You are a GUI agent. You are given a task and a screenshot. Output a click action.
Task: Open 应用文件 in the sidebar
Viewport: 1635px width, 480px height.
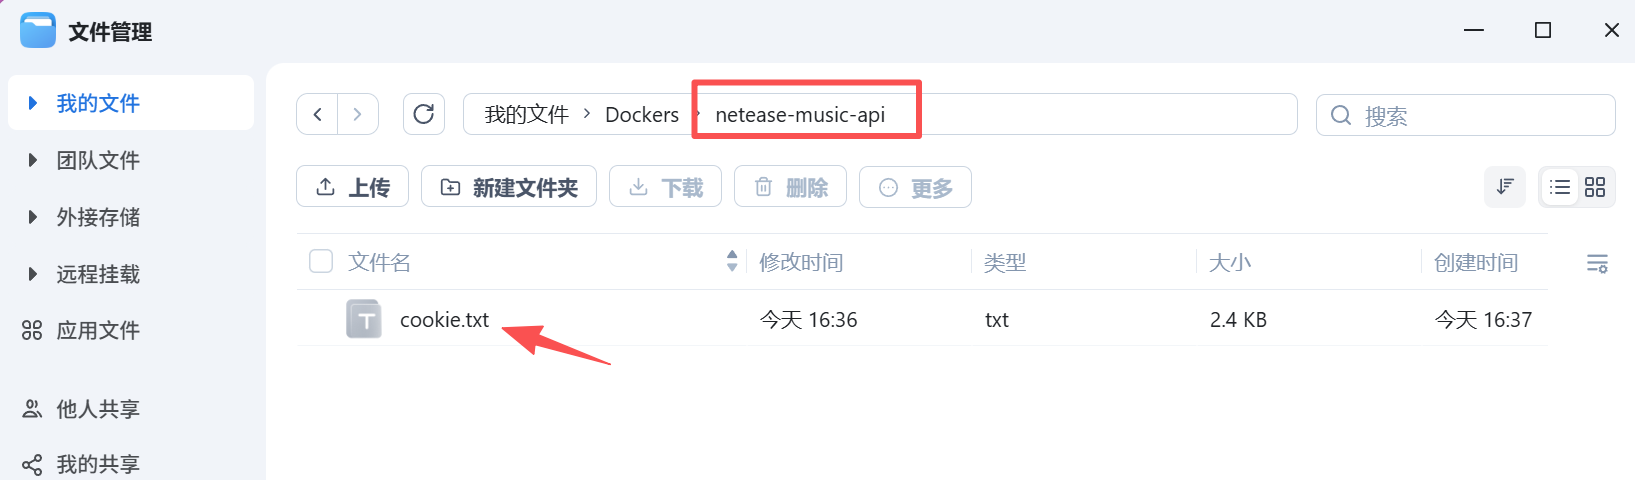tap(97, 330)
